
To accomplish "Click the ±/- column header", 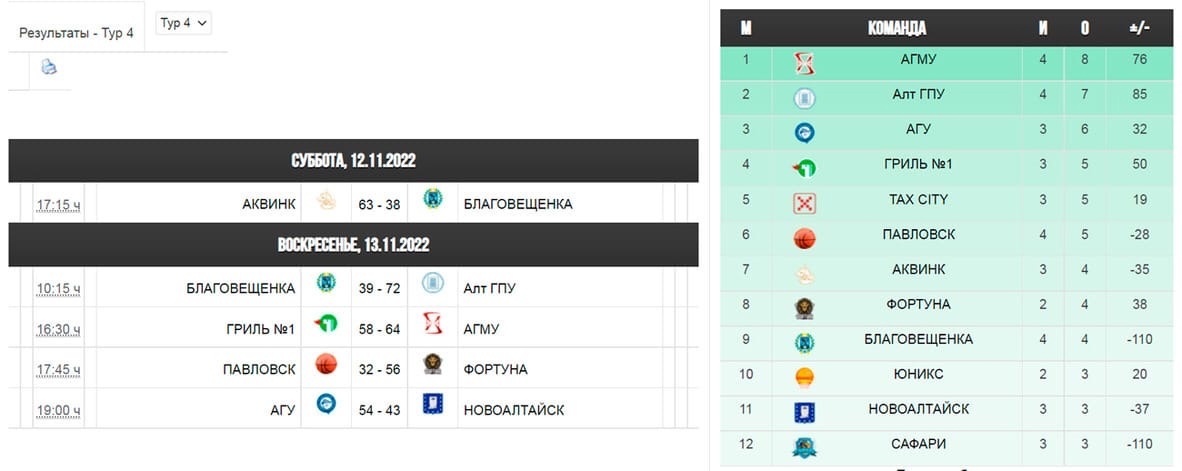I will click(x=1139, y=29).
